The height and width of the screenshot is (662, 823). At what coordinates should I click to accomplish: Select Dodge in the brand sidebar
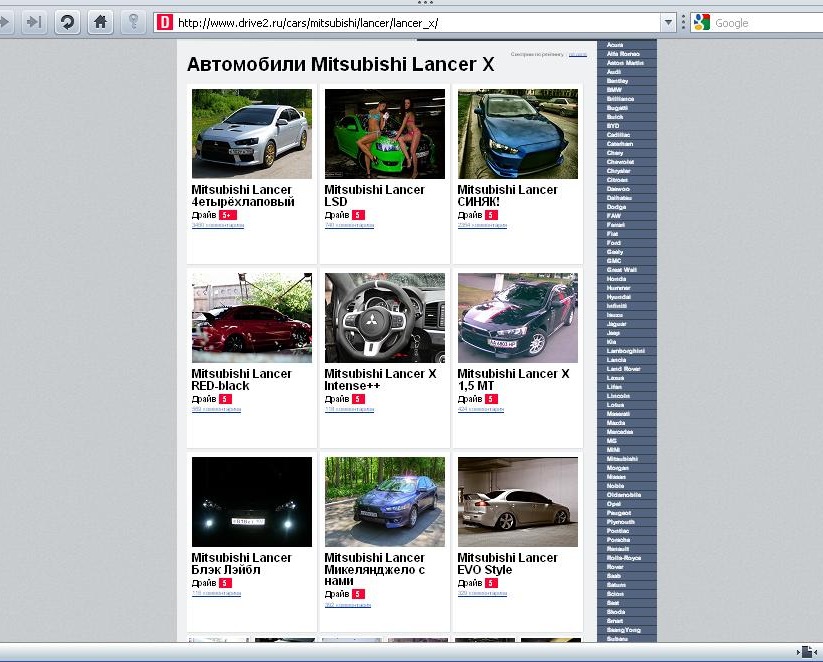[x=616, y=207]
